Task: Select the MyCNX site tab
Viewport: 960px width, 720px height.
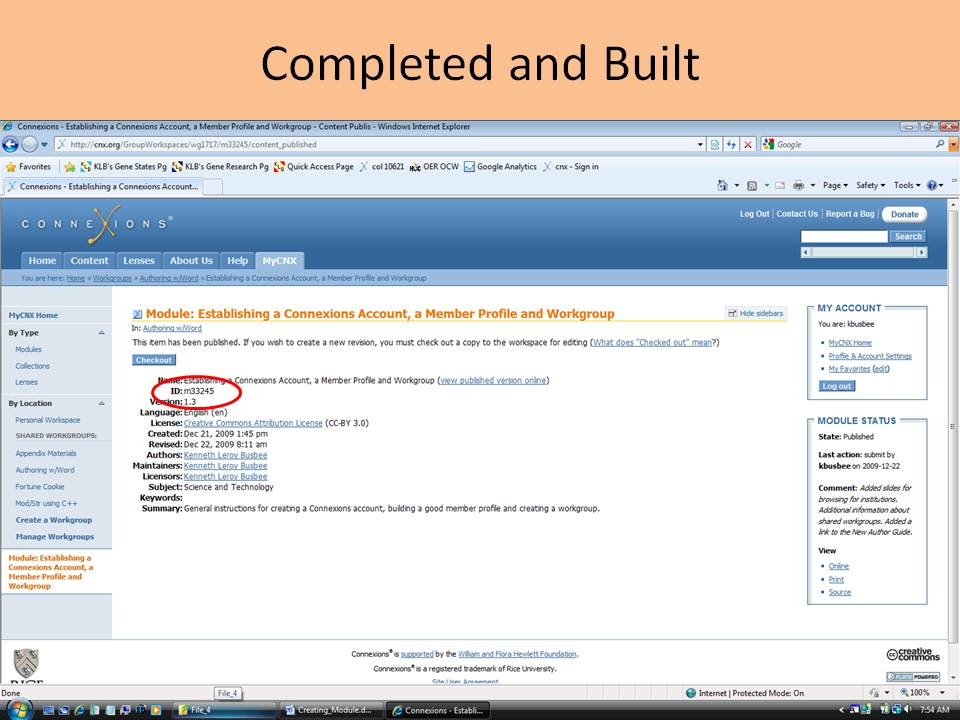Action: 280,261
